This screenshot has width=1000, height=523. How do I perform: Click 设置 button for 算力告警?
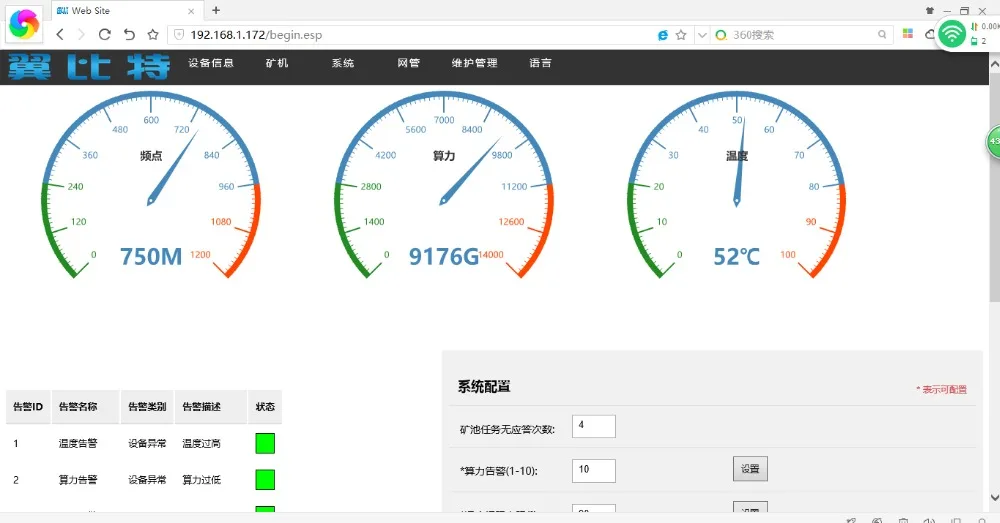pyautogui.click(x=750, y=469)
